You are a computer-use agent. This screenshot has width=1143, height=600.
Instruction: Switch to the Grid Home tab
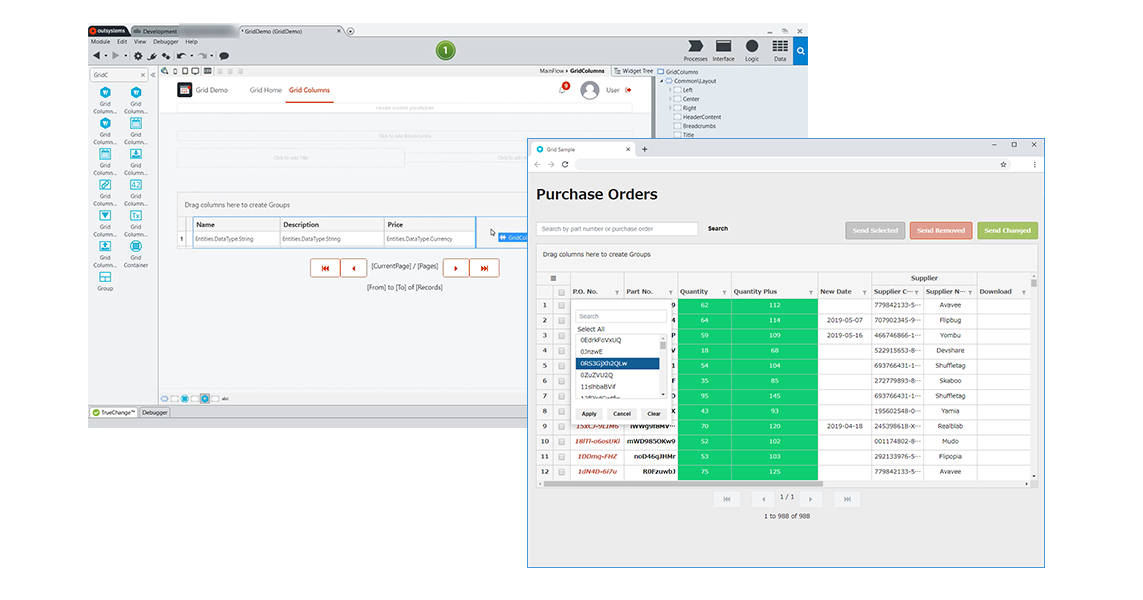(x=265, y=90)
